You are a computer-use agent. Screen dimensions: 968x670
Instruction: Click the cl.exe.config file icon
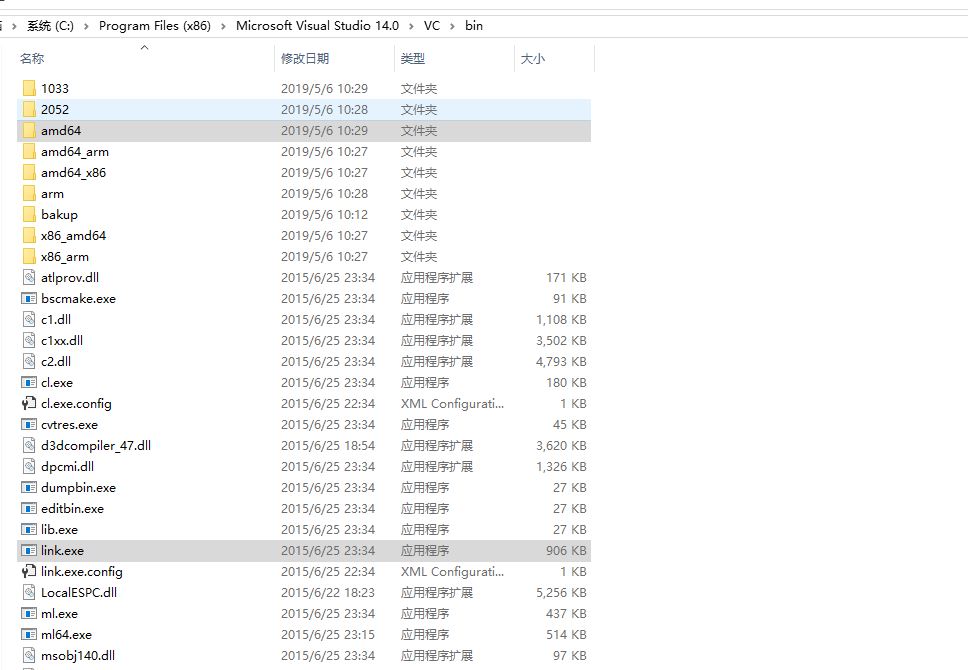(x=29, y=403)
